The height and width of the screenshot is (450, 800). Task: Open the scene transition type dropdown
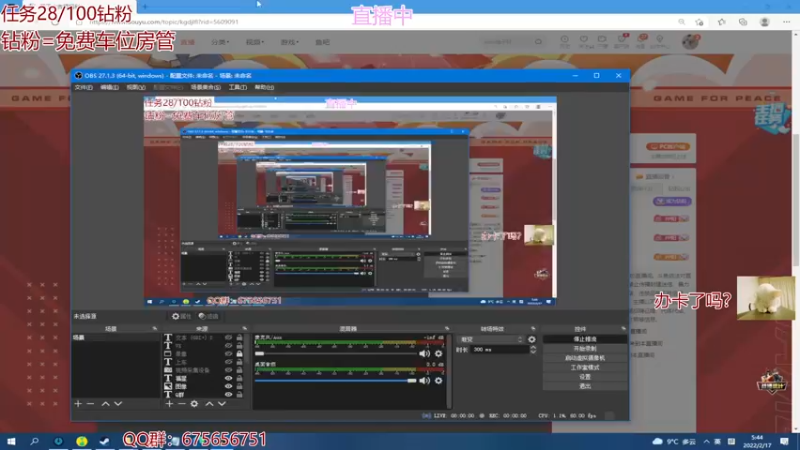(491, 339)
